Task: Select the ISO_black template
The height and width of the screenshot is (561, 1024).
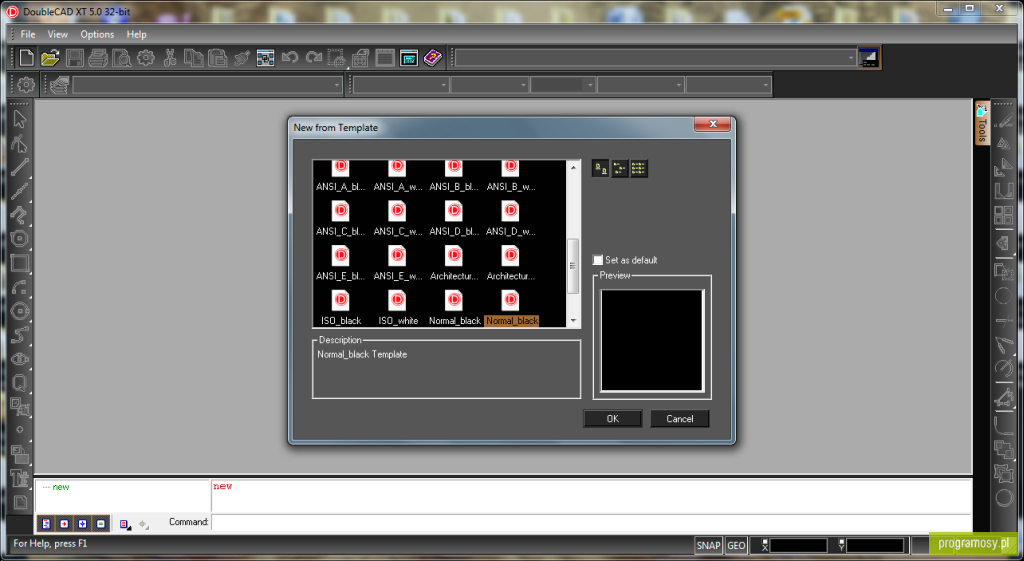Action: [341, 308]
